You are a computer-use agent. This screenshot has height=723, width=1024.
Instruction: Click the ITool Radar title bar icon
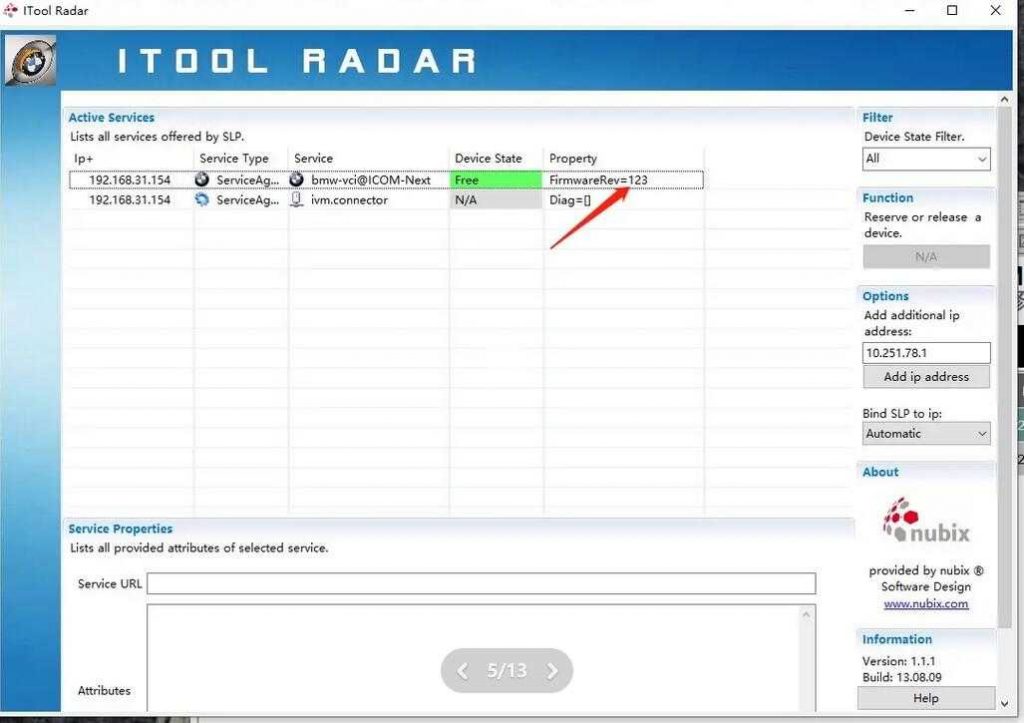10,10
